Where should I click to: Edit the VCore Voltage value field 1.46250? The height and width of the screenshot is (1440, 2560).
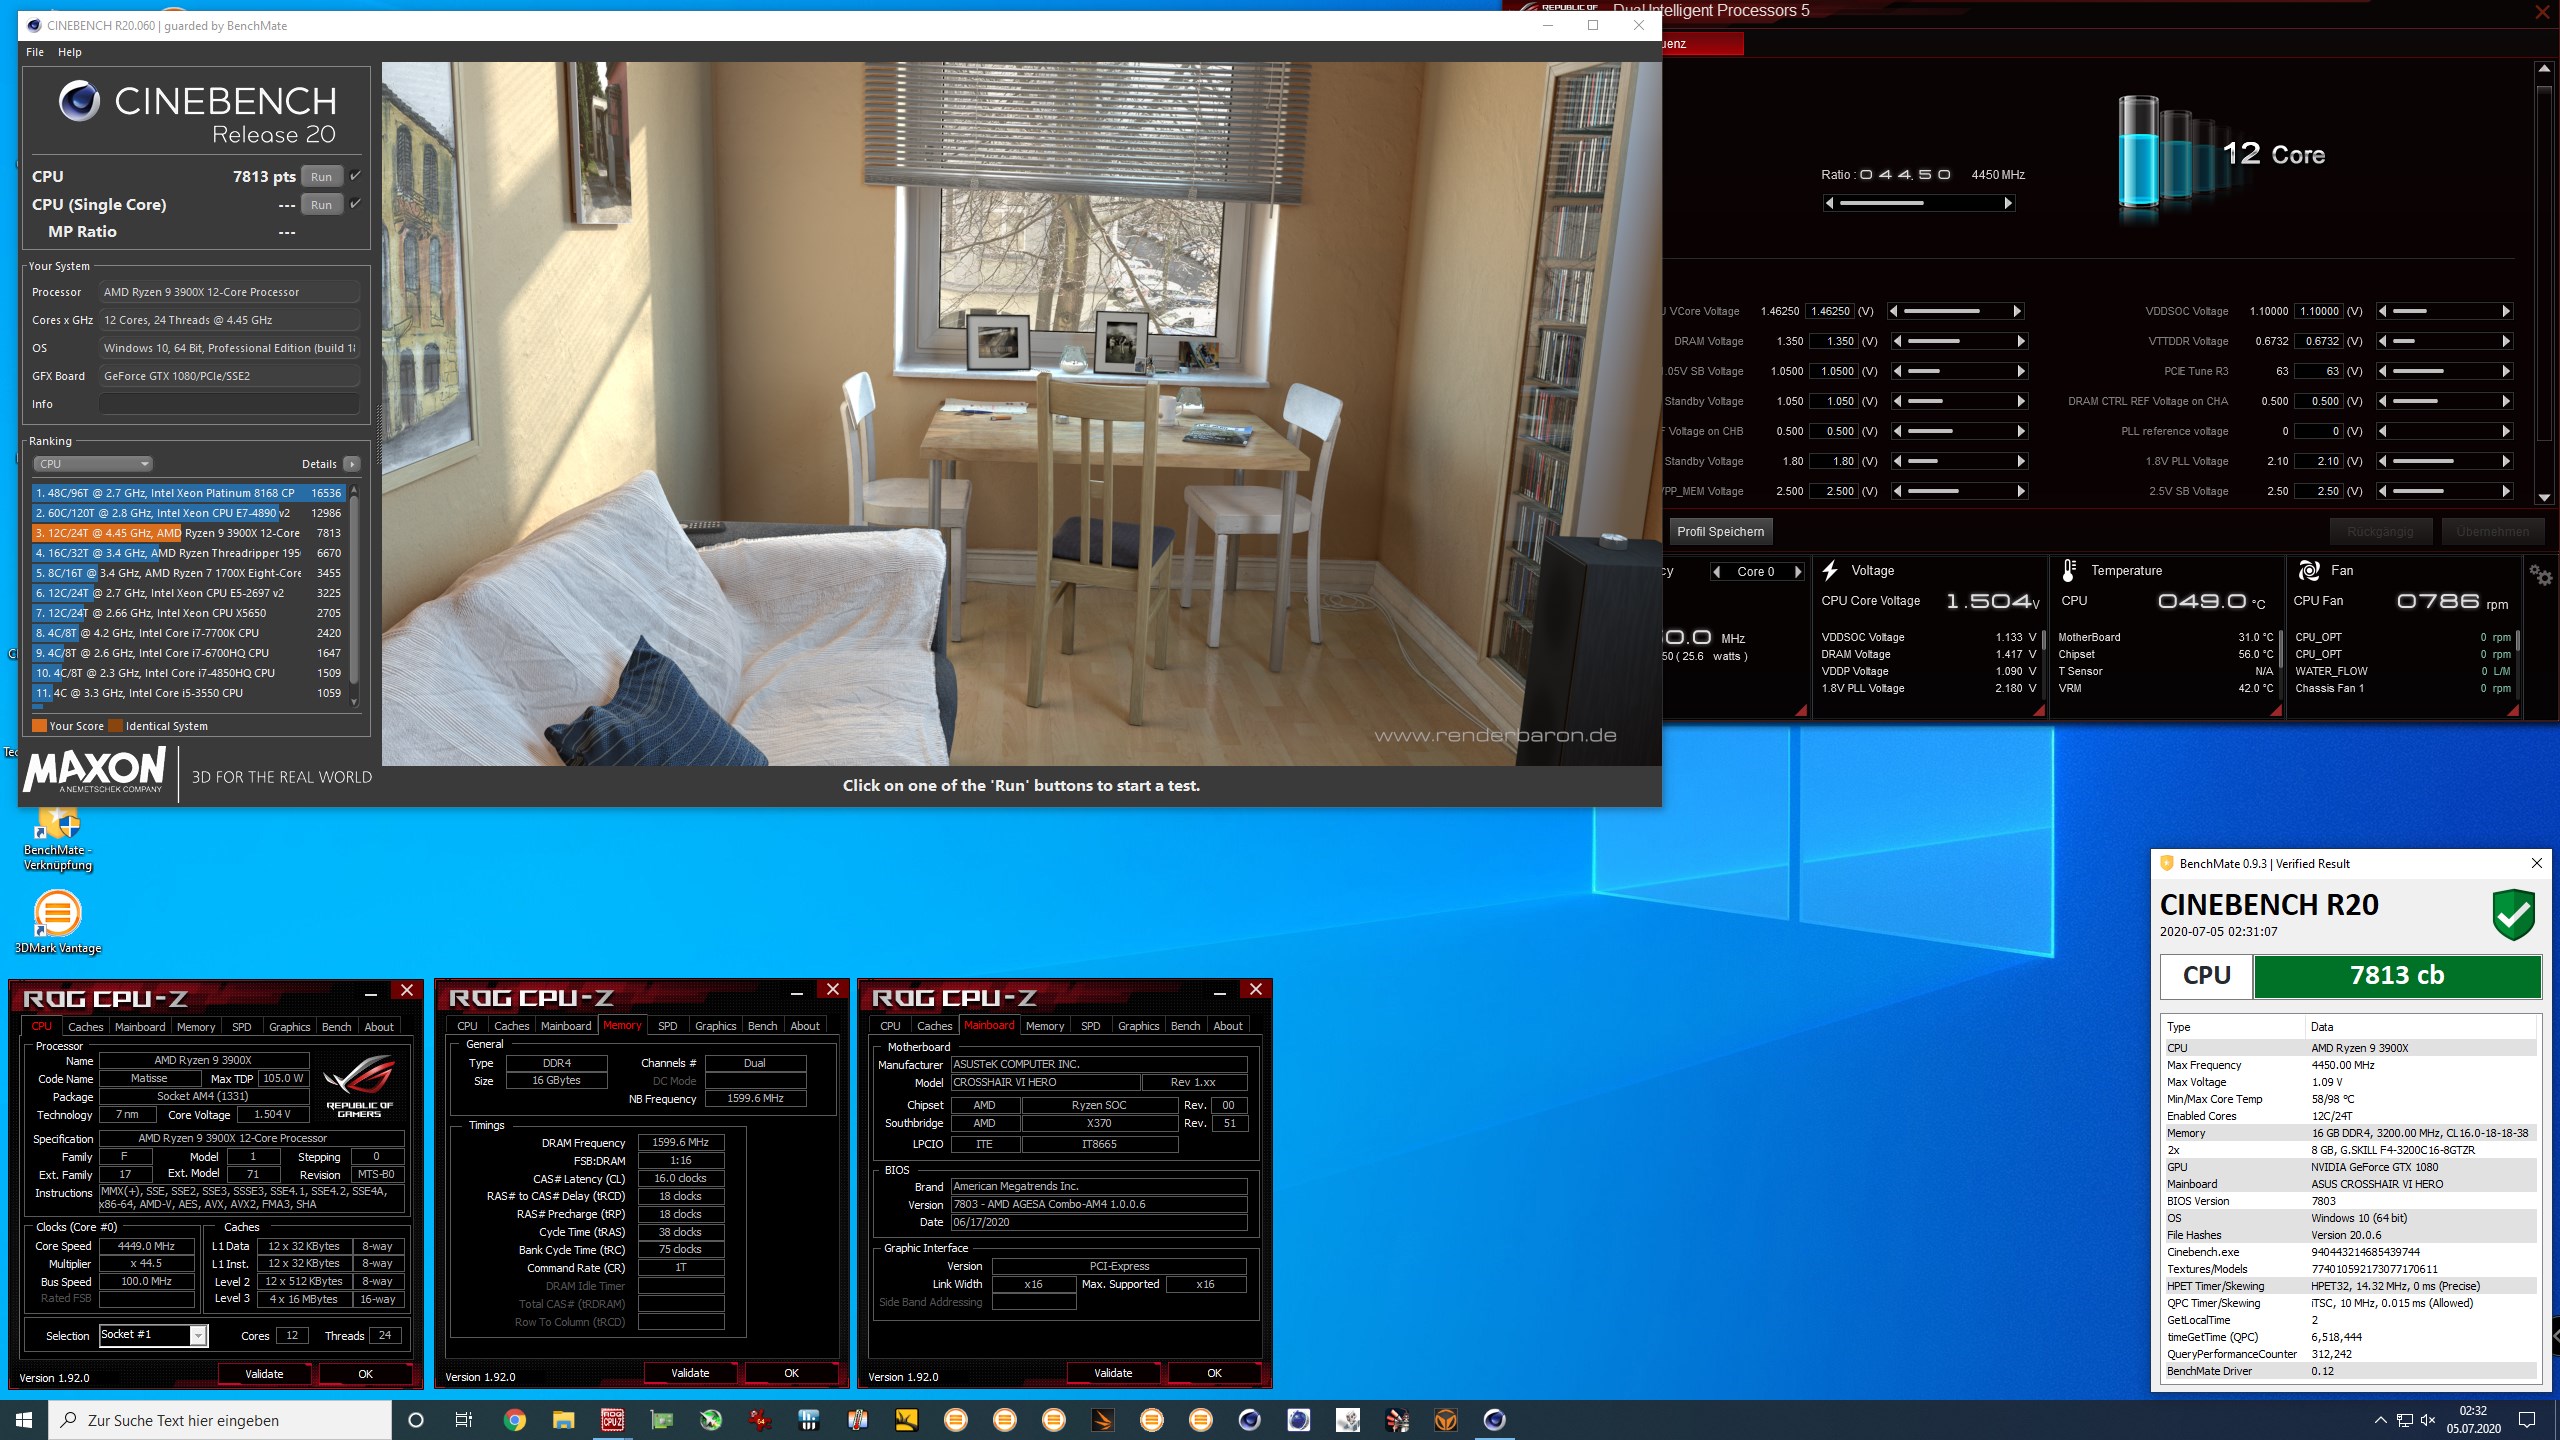(1830, 311)
